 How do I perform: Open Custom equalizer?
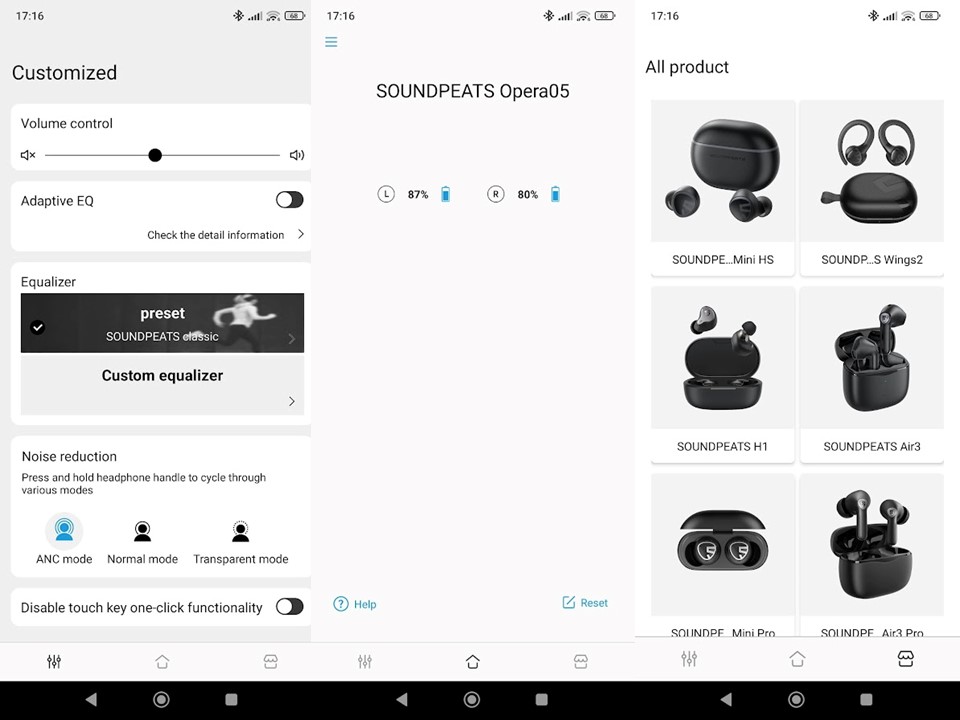162,385
